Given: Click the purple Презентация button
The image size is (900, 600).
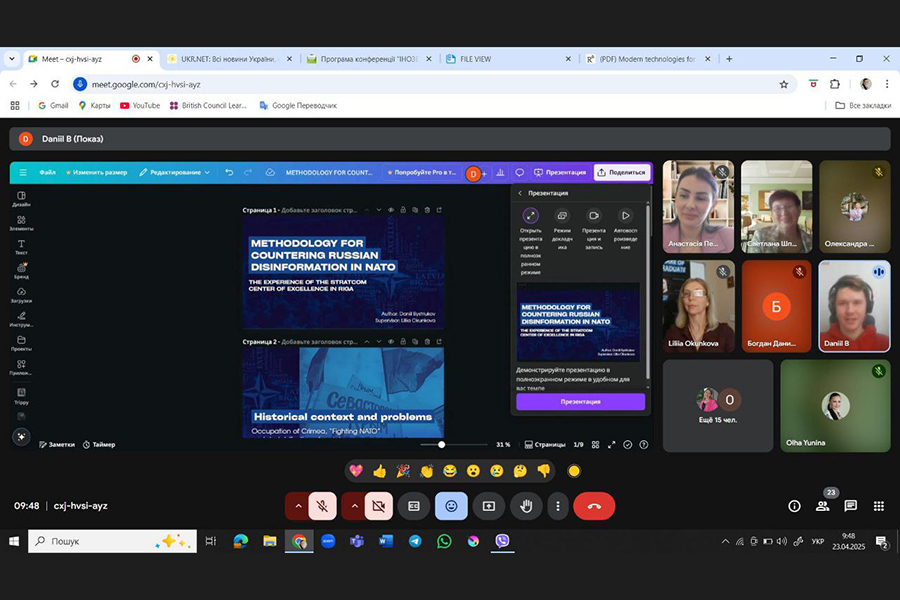Looking at the screenshot, I should pyautogui.click(x=580, y=401).
